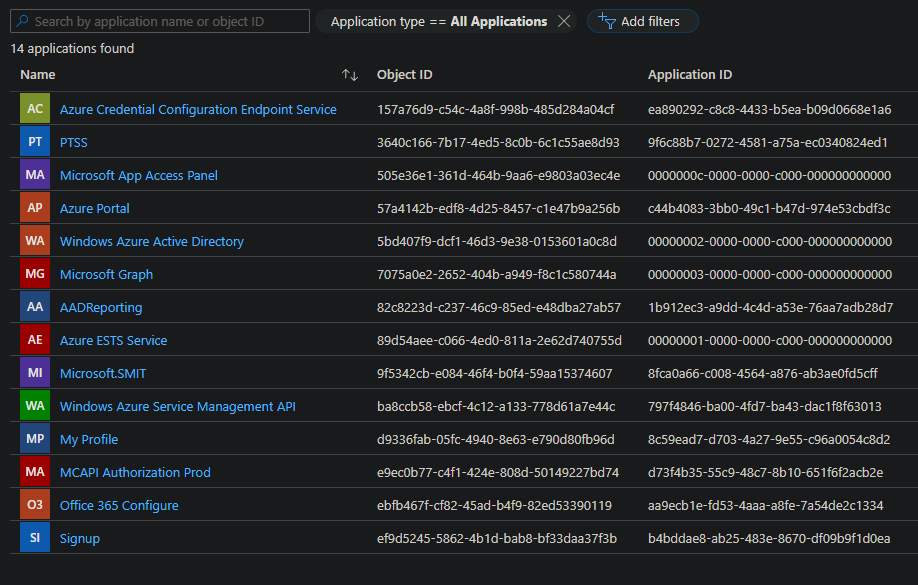Screen dimensions: 918x585
Task: Select object ID 9f5342cb-e084-46f4-b0f4-59aa15374607
Action: [x=494, y=373]
